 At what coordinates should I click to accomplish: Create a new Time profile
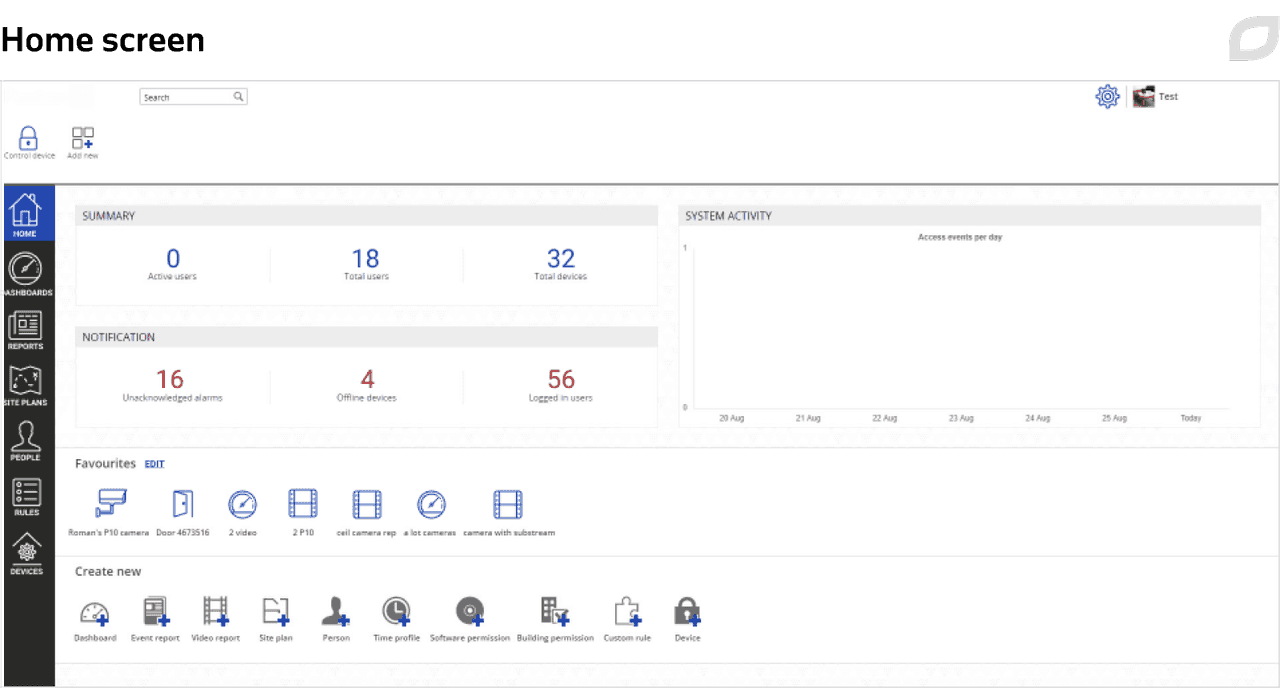click(x=396, y=612)
